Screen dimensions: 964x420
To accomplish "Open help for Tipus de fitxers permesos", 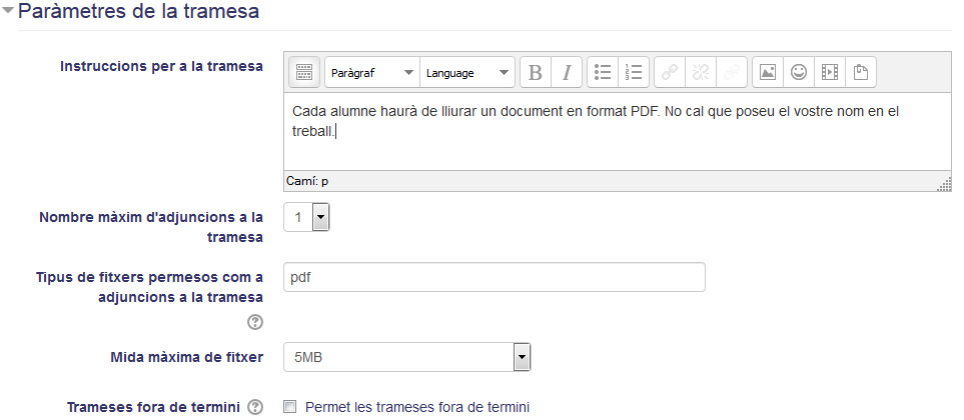I will point(255,322).
